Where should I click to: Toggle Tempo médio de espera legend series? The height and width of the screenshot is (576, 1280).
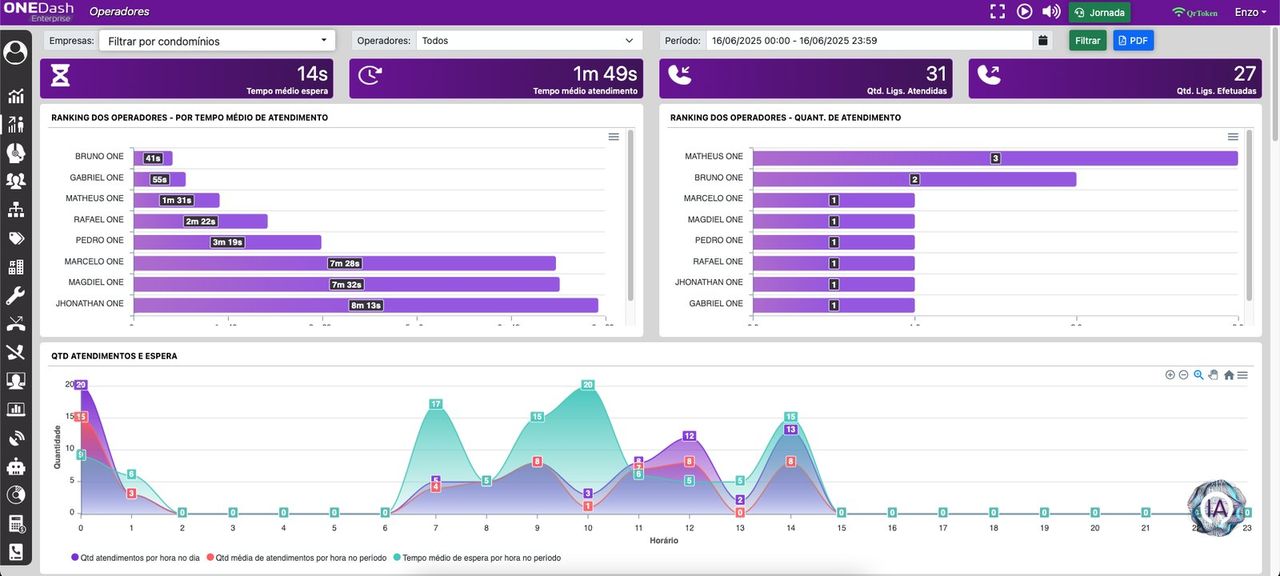tap(477, 558)
